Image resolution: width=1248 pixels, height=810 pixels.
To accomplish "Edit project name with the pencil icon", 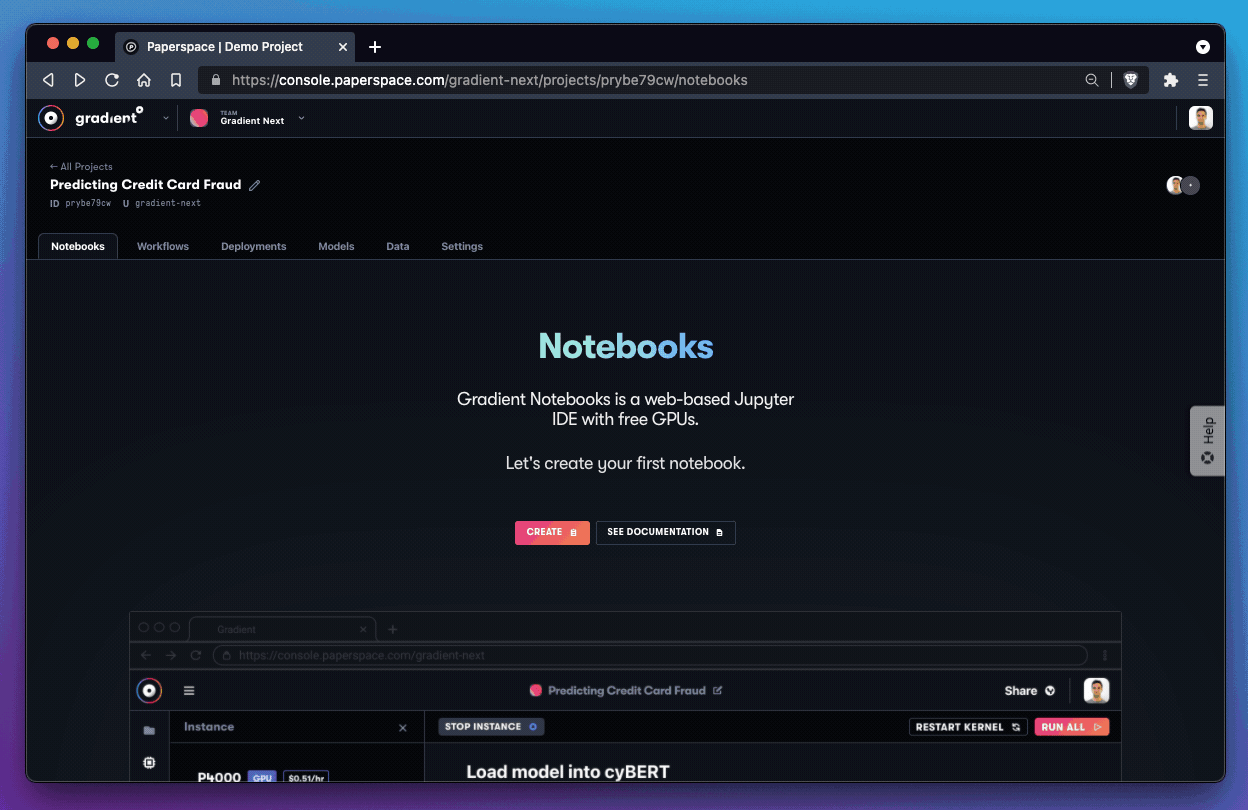I will click(255, 185).
